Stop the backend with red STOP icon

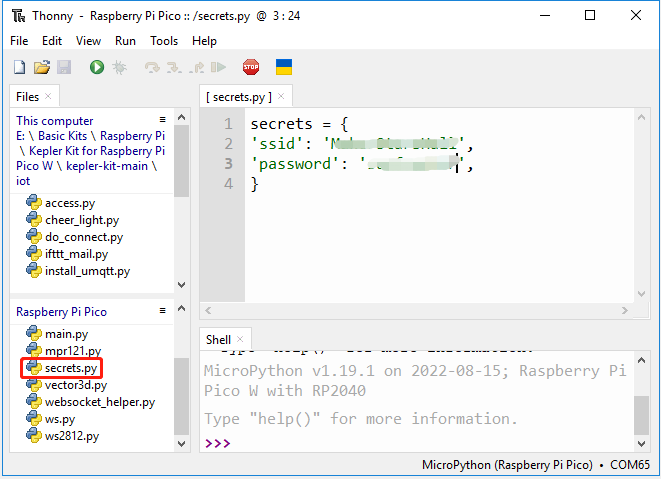pos(251,67)
